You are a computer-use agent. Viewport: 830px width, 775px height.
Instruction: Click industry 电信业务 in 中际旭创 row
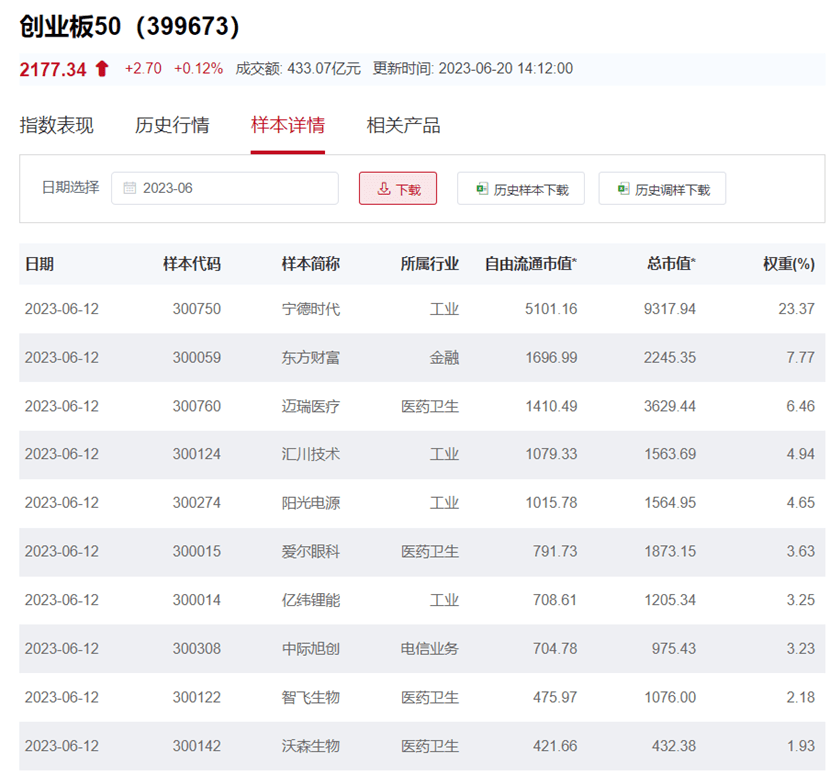tap(429, 649)
